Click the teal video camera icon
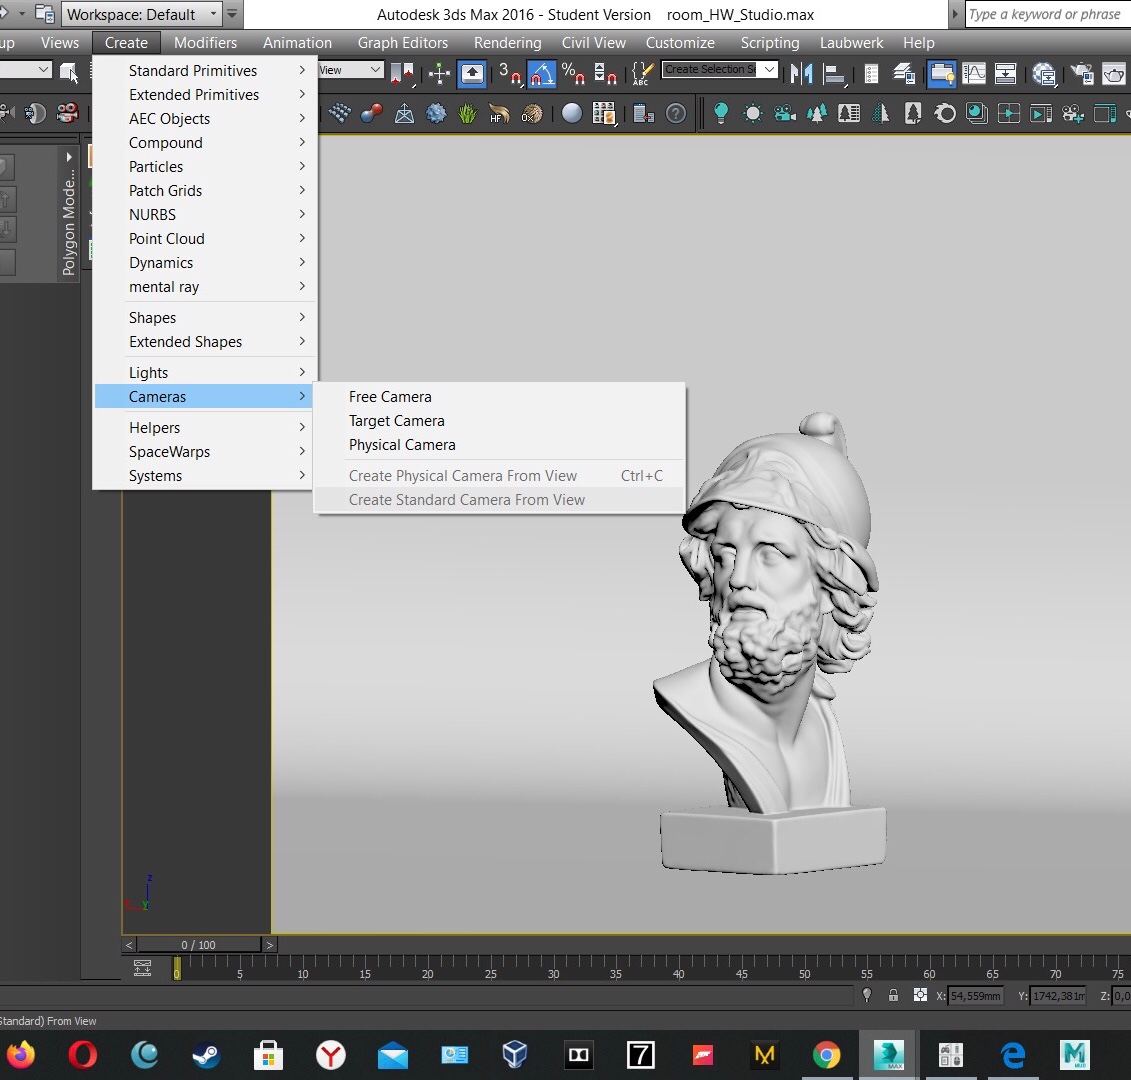Screen dimensions: 1131x1080 pyautogui.click(x=784, y=113)
